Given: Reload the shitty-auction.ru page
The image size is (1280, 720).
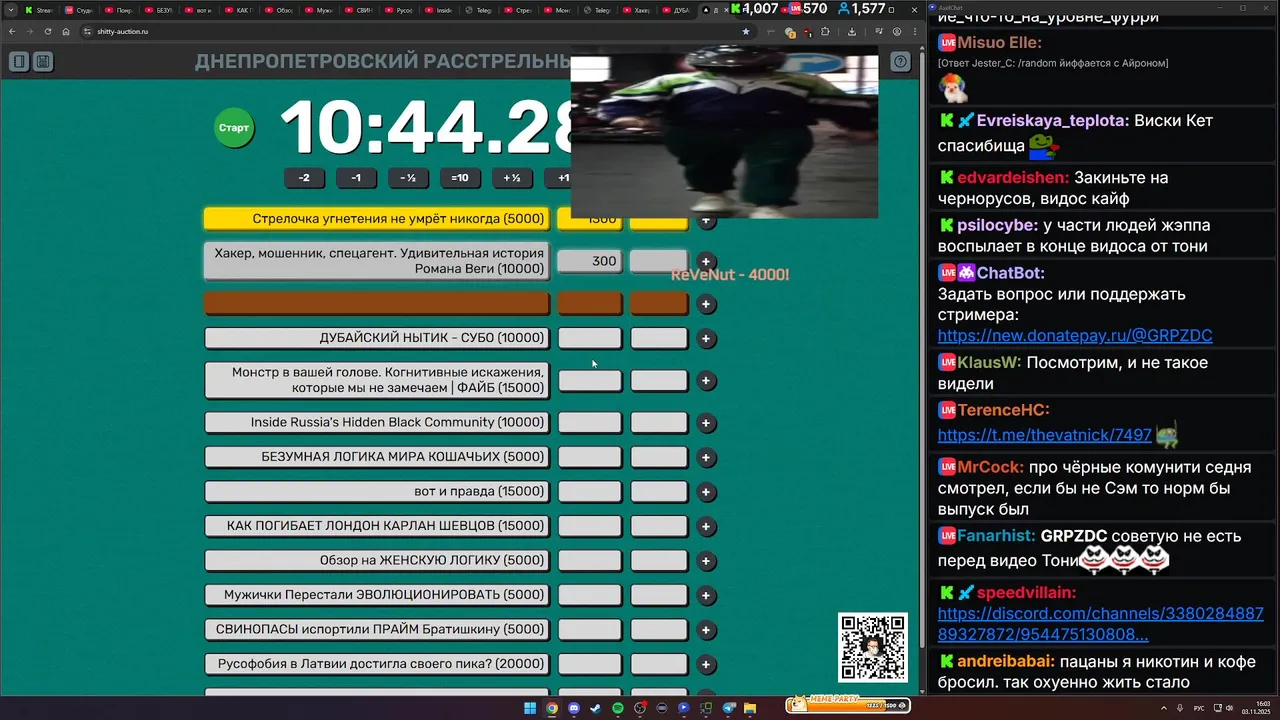Looking at the screenshot, I should pos(48,31).
